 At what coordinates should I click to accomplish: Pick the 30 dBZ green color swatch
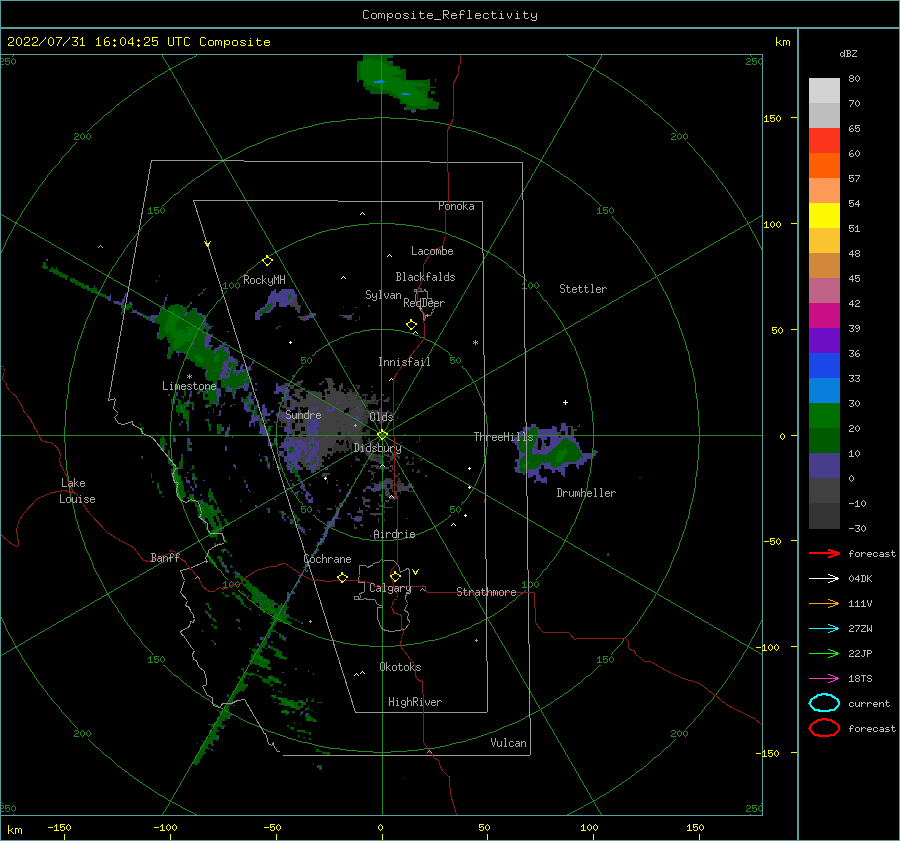pos(824,415)
